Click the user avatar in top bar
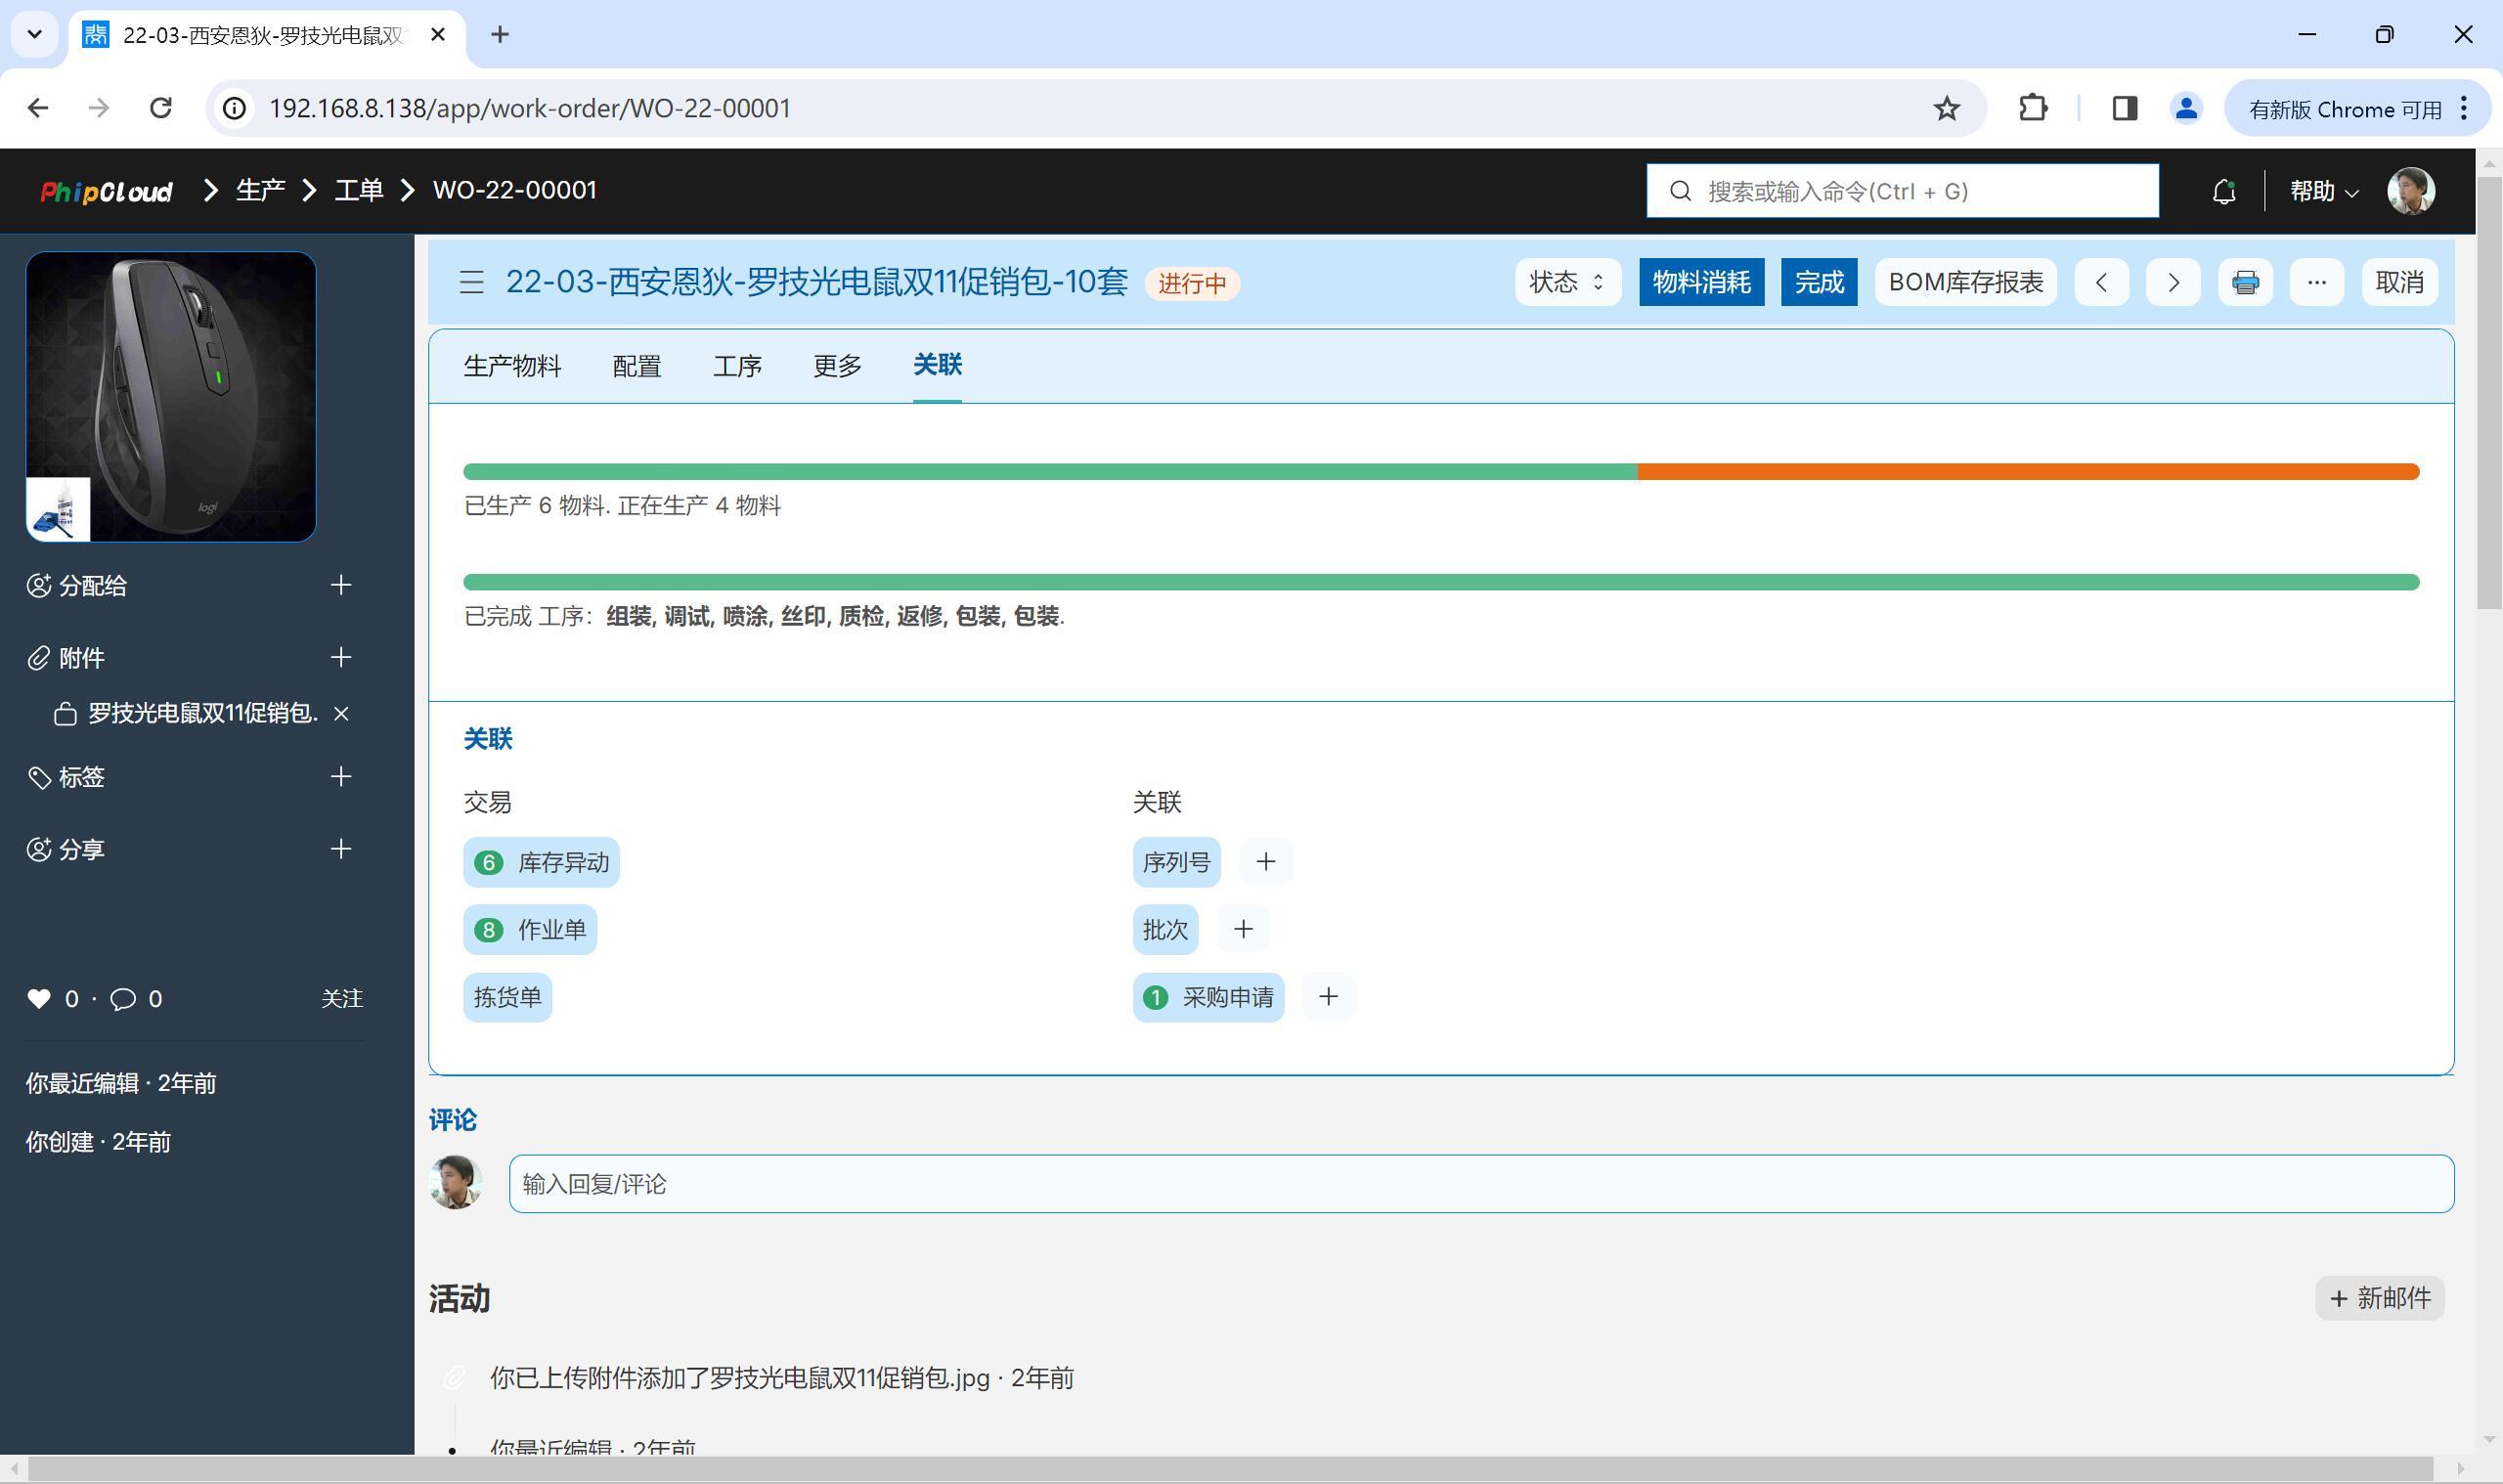This screenshot has height=1484, width=2503. click(2411, 191)
